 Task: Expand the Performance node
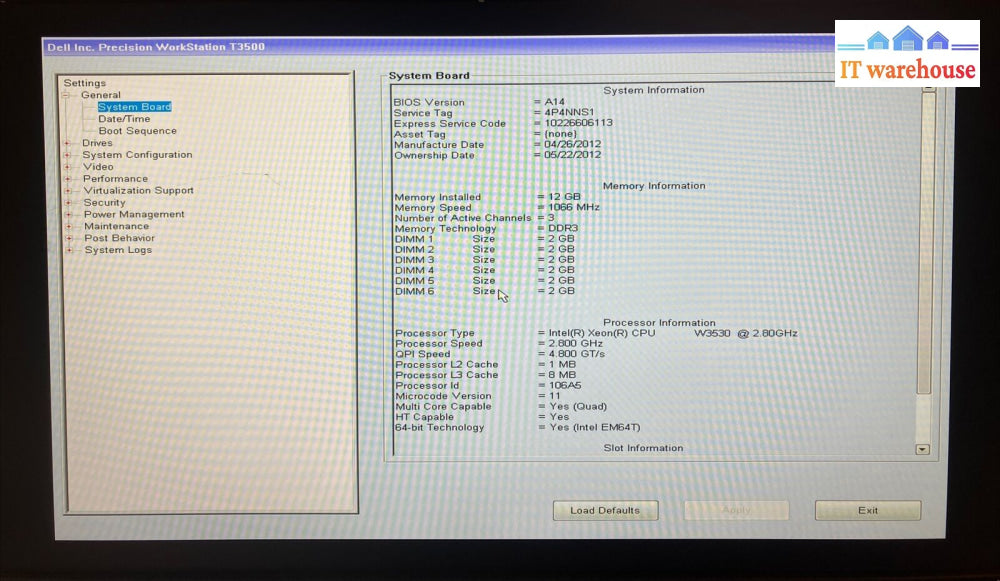coord(67,179)
